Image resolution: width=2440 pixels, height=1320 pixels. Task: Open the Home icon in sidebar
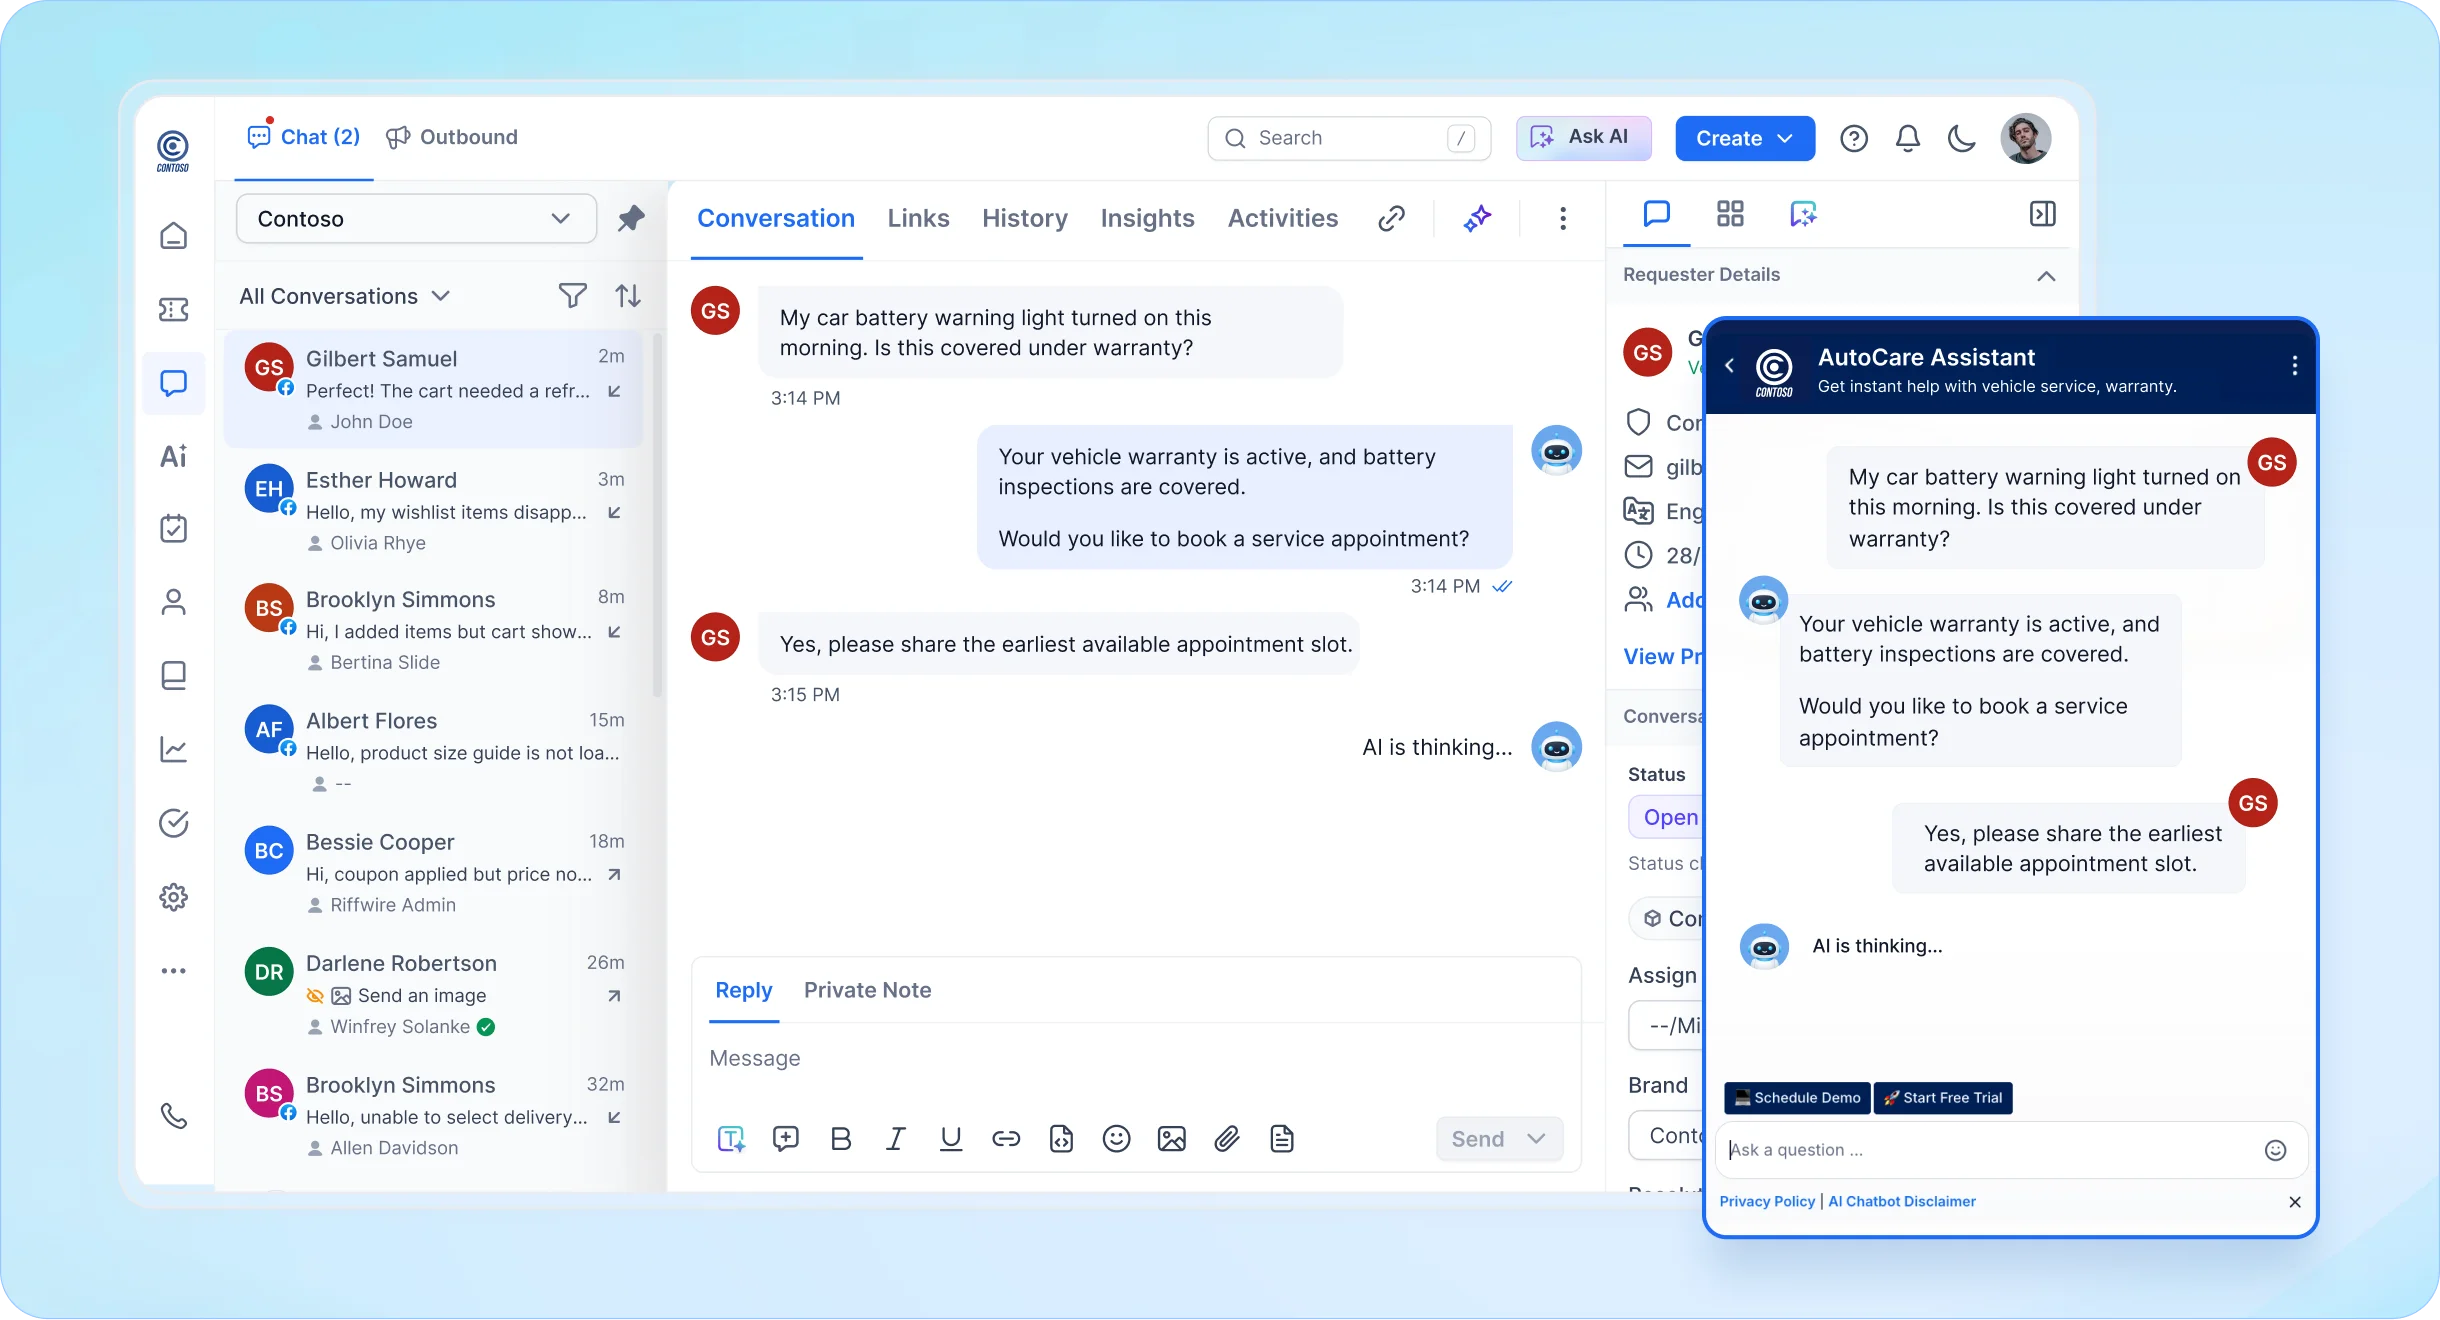(174, 236)
